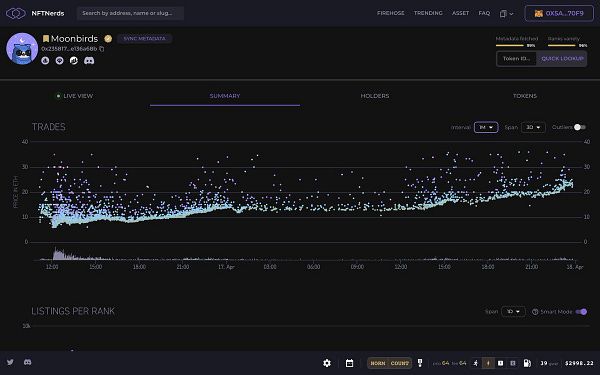Select the lightning bolt speed icon
Screen dimensions: 600x375
(x=488, y=363)
